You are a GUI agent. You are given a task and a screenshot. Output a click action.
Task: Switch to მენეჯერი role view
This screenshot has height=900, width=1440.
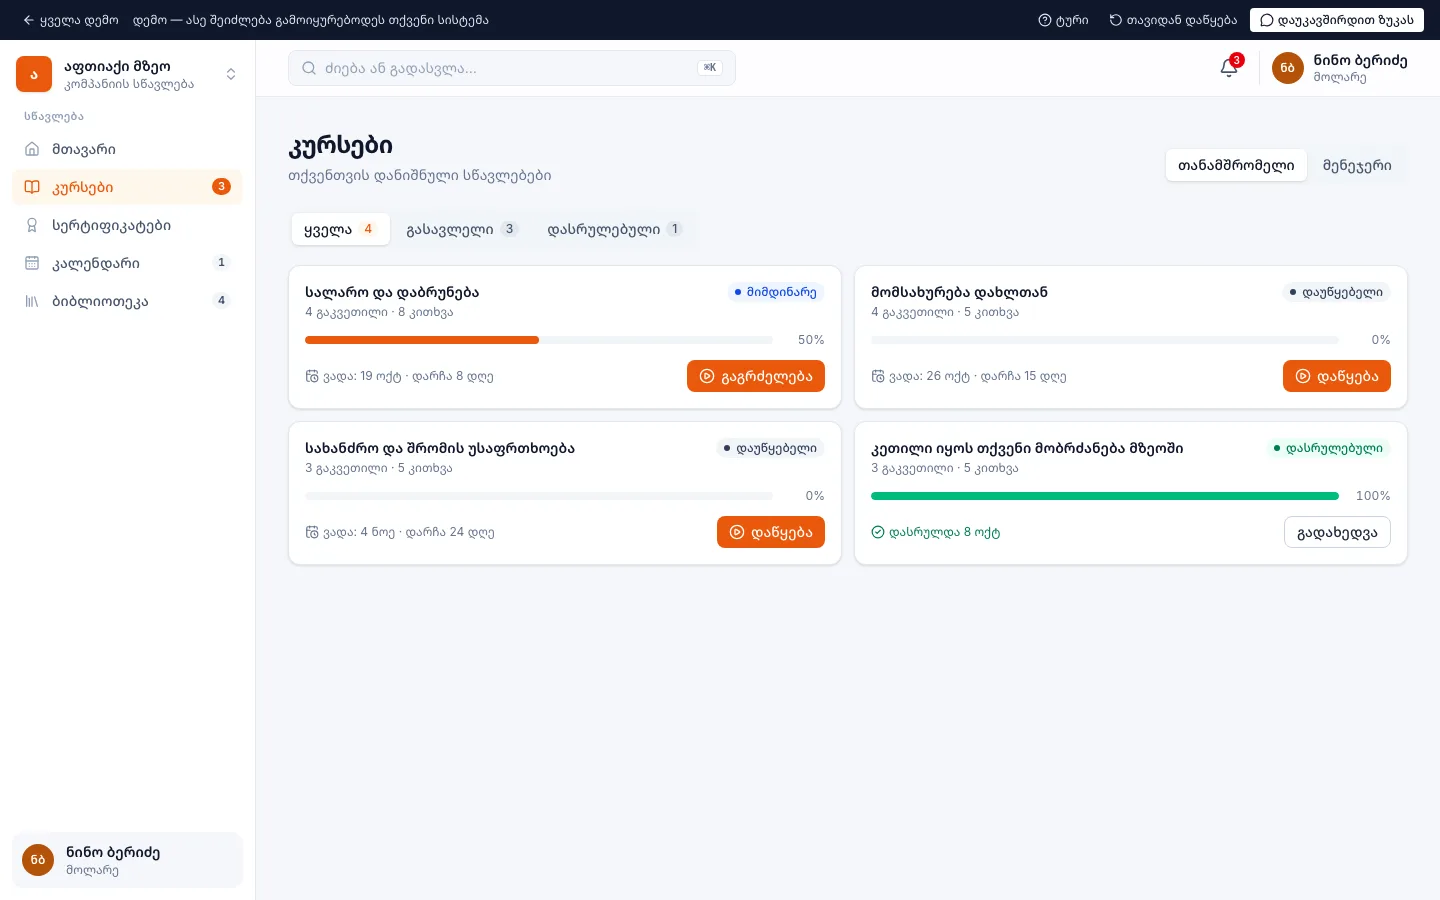click(1357, 165)
